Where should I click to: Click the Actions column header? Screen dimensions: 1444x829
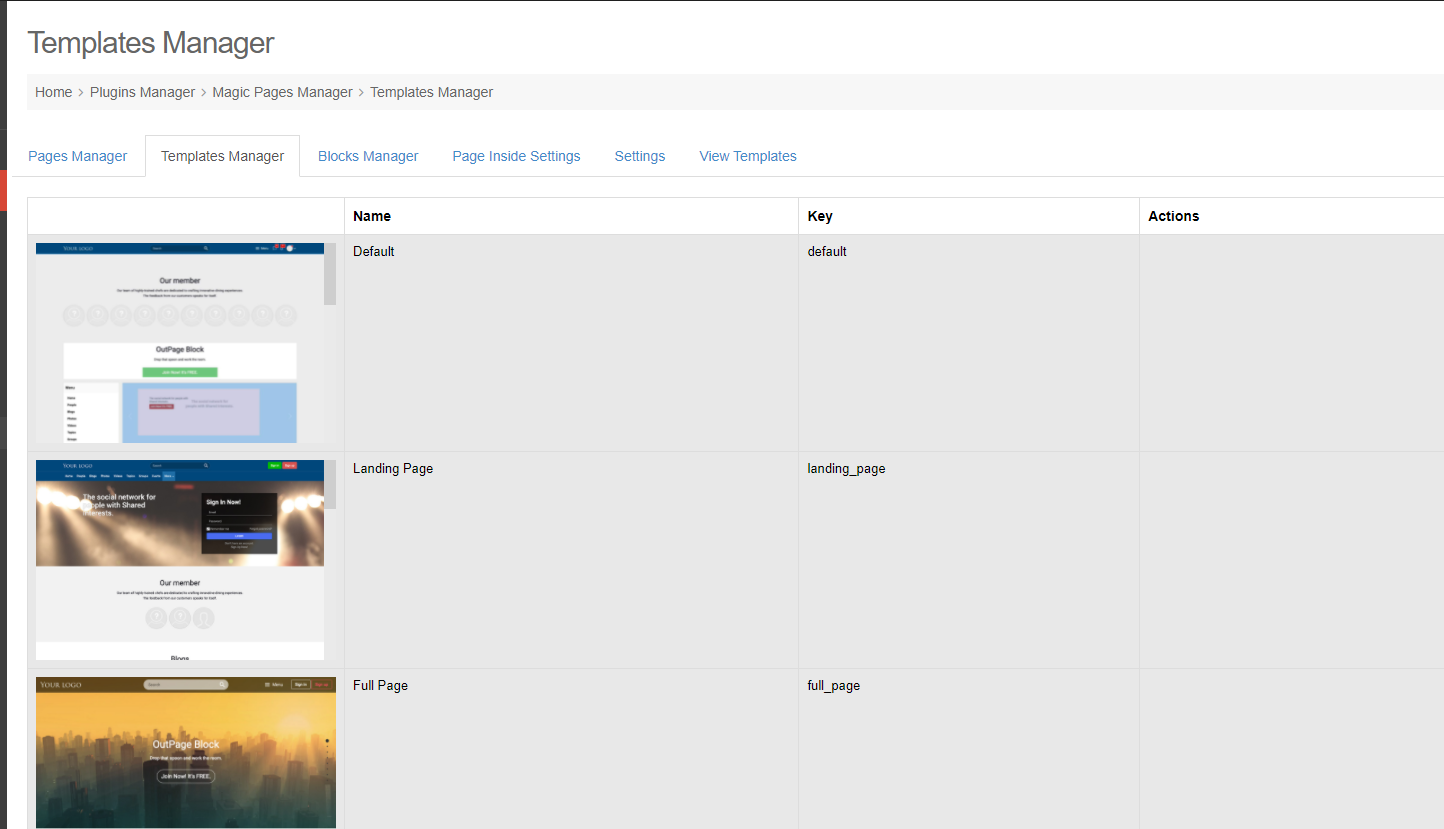tap(1292, 216)
